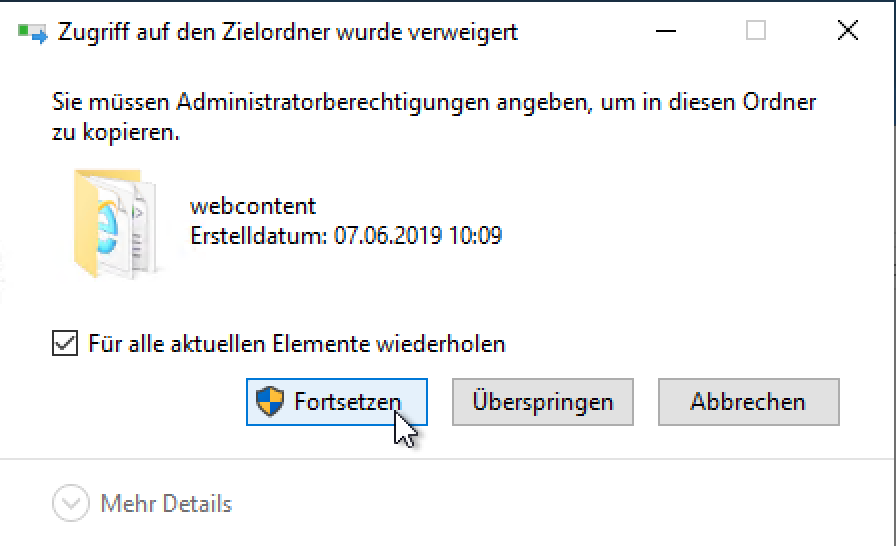Click the circled chevron next to Mehr Details

pos(70,503)
